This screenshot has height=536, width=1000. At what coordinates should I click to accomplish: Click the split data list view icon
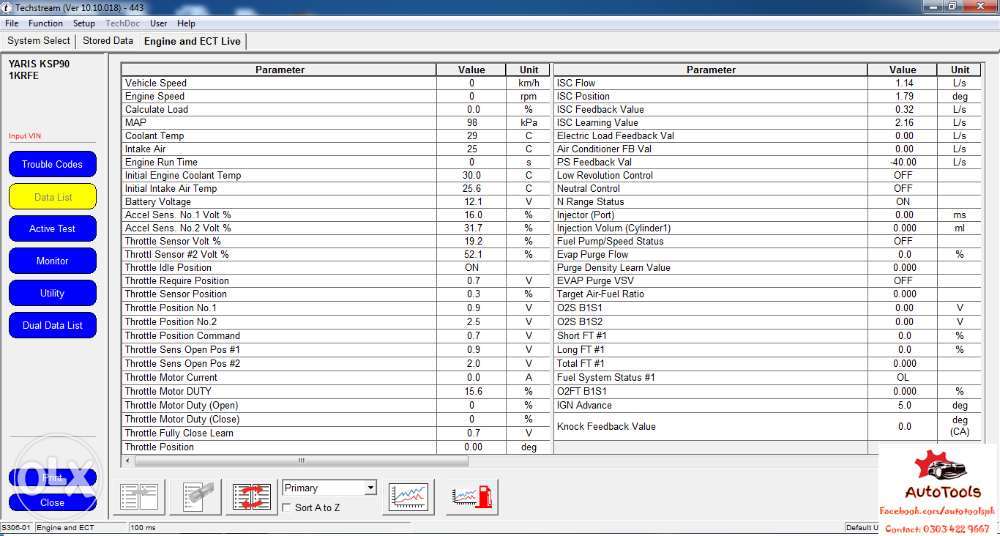[x=142, y=496]
